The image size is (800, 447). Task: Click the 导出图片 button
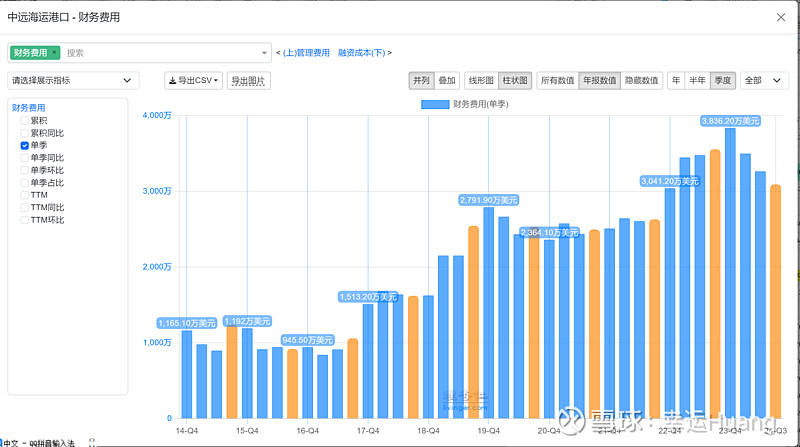(248, 80)
